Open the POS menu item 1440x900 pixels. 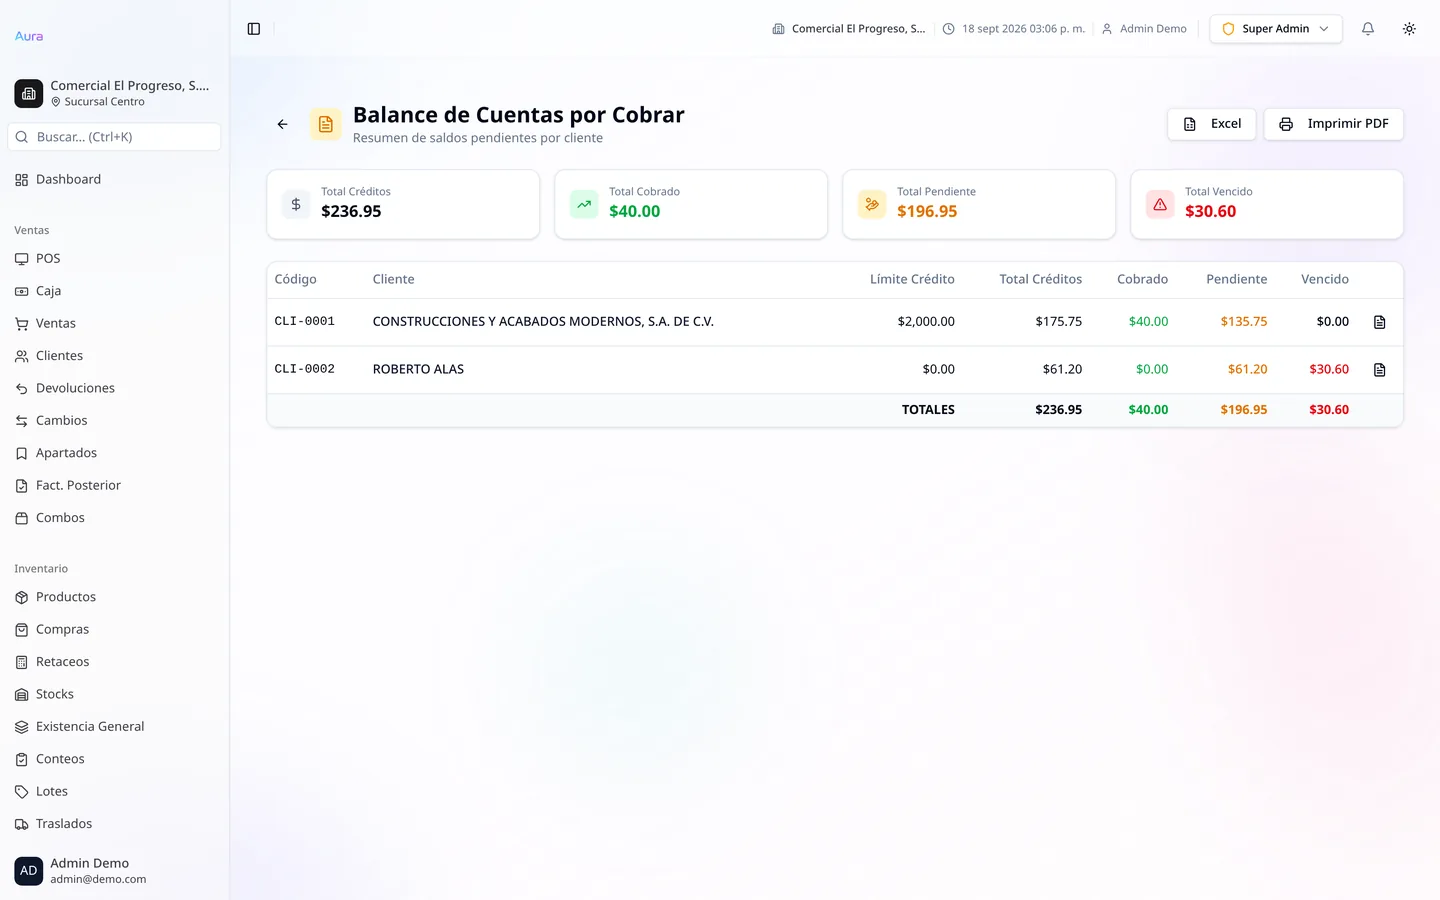click(x=114, y=259)
